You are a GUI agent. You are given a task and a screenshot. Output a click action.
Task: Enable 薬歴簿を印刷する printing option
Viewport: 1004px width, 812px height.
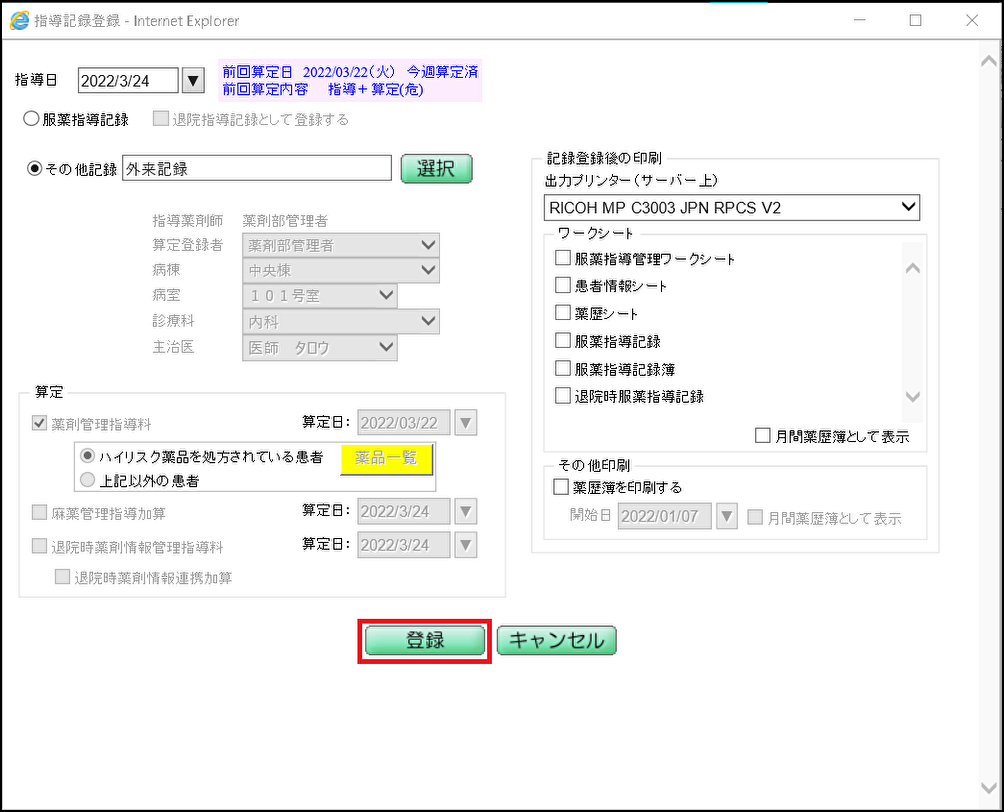[x=562, y=486]
